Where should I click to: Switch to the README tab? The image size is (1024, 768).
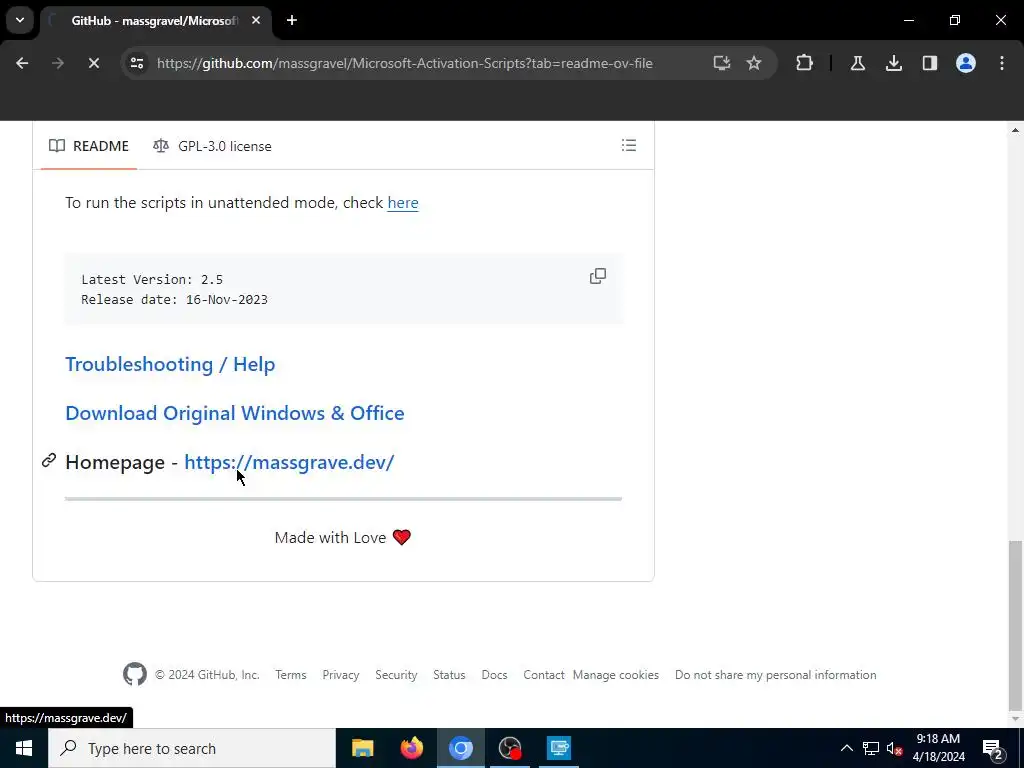[89, 146]
